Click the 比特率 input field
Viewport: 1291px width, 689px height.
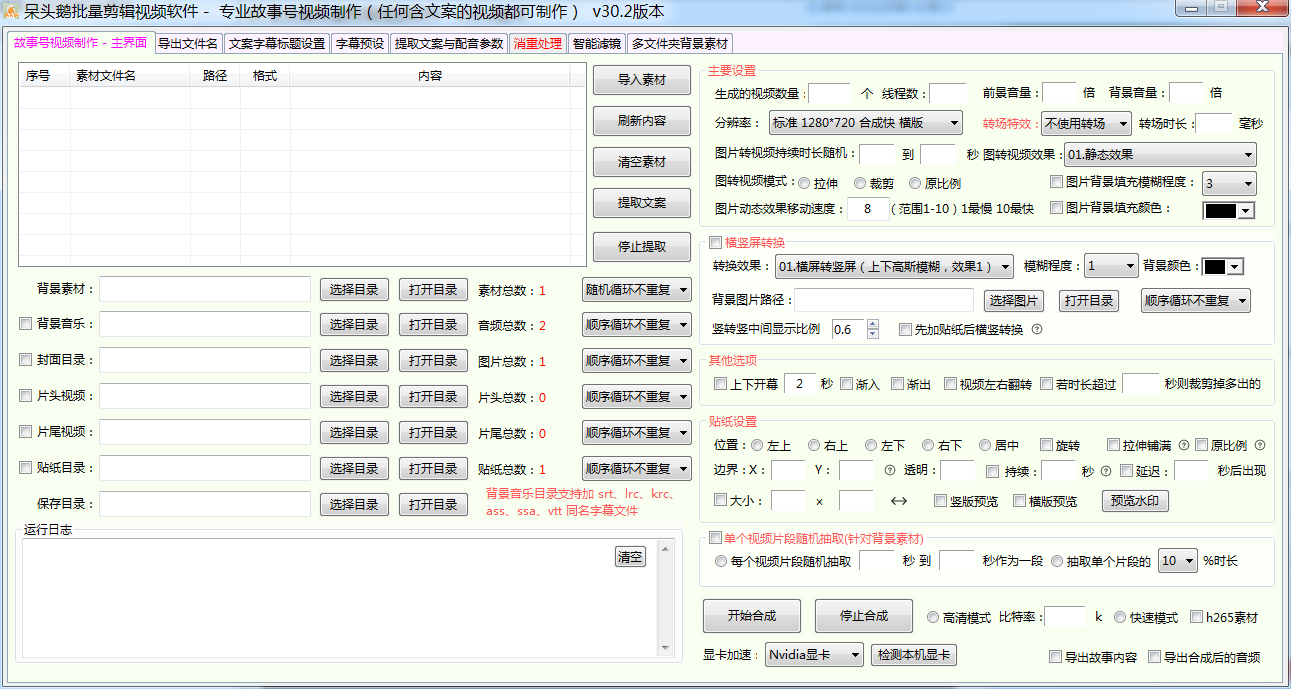[1065, 617]
